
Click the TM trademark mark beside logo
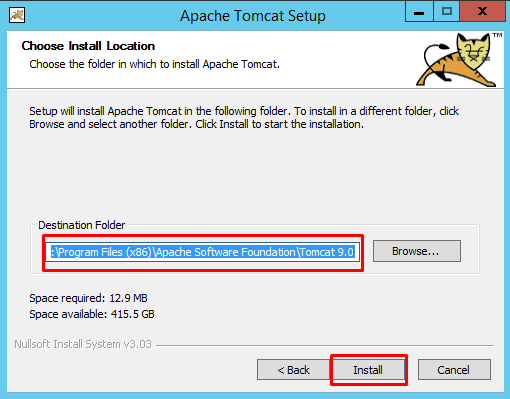coord(497,35)
